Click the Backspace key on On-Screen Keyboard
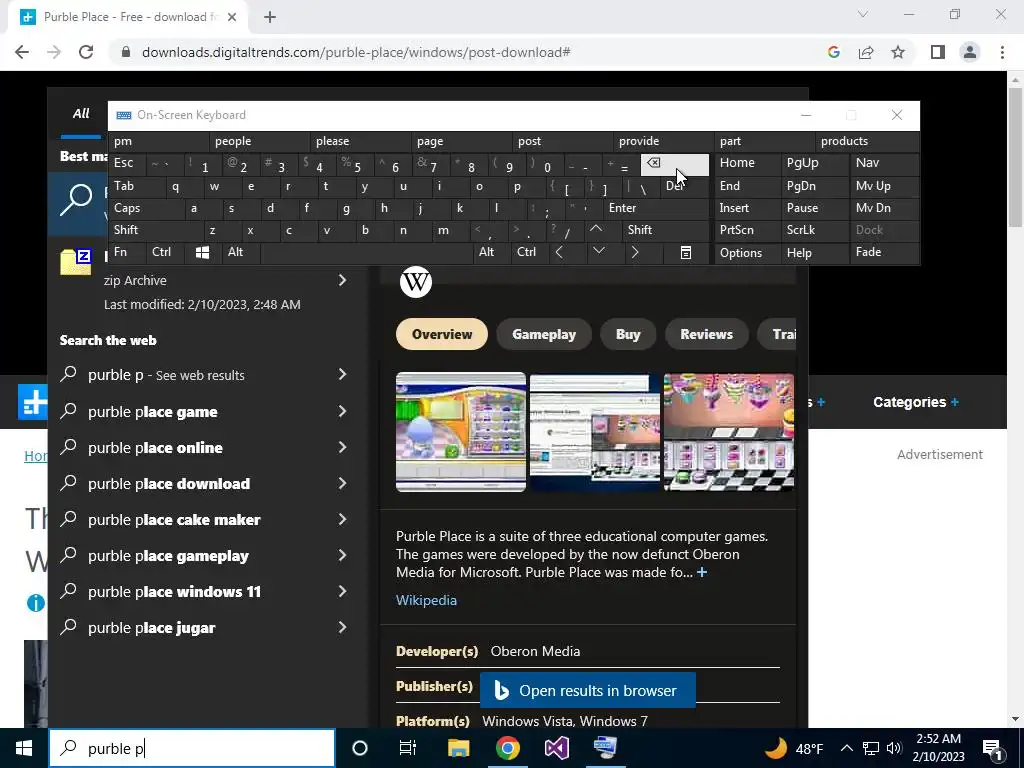This screenshot has width=1024, height=768. [675, 164]
